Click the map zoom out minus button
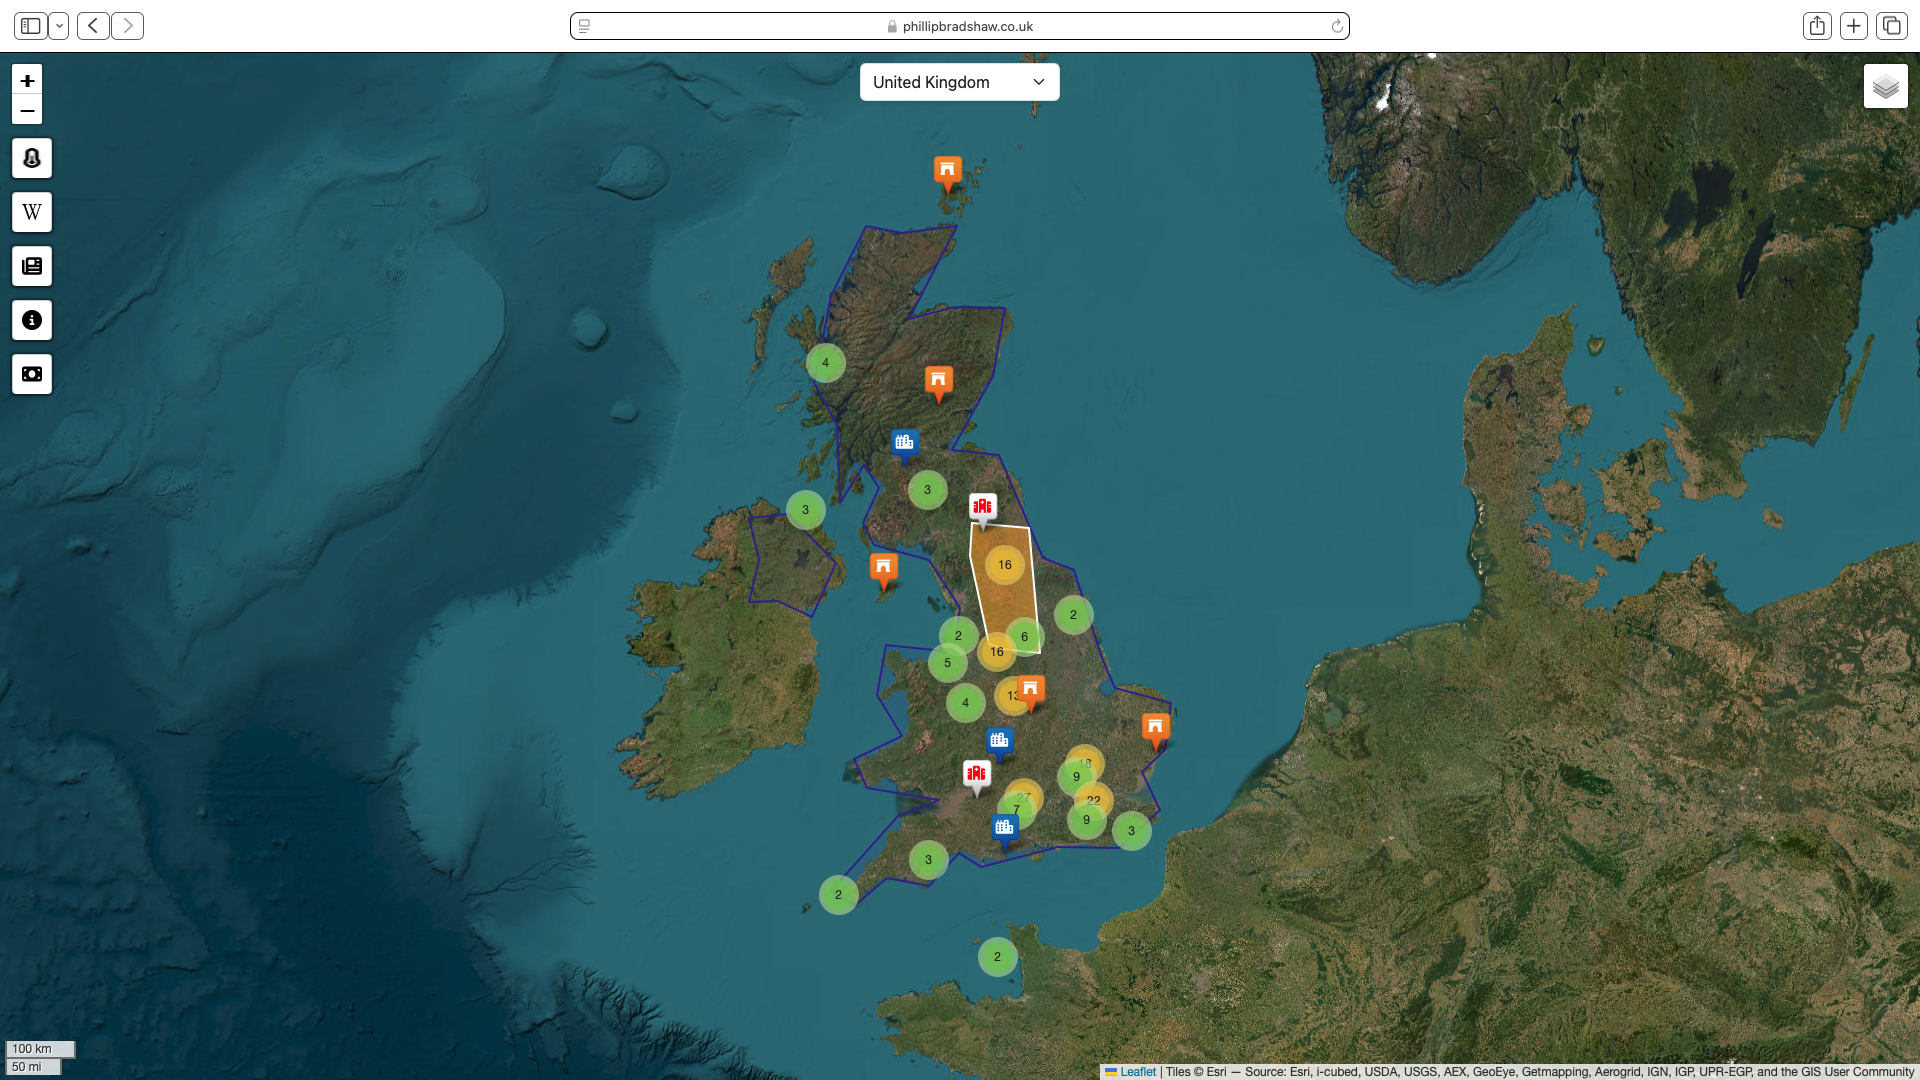Viewport: 1920px width, 1080px height. [x=27, y=111]
